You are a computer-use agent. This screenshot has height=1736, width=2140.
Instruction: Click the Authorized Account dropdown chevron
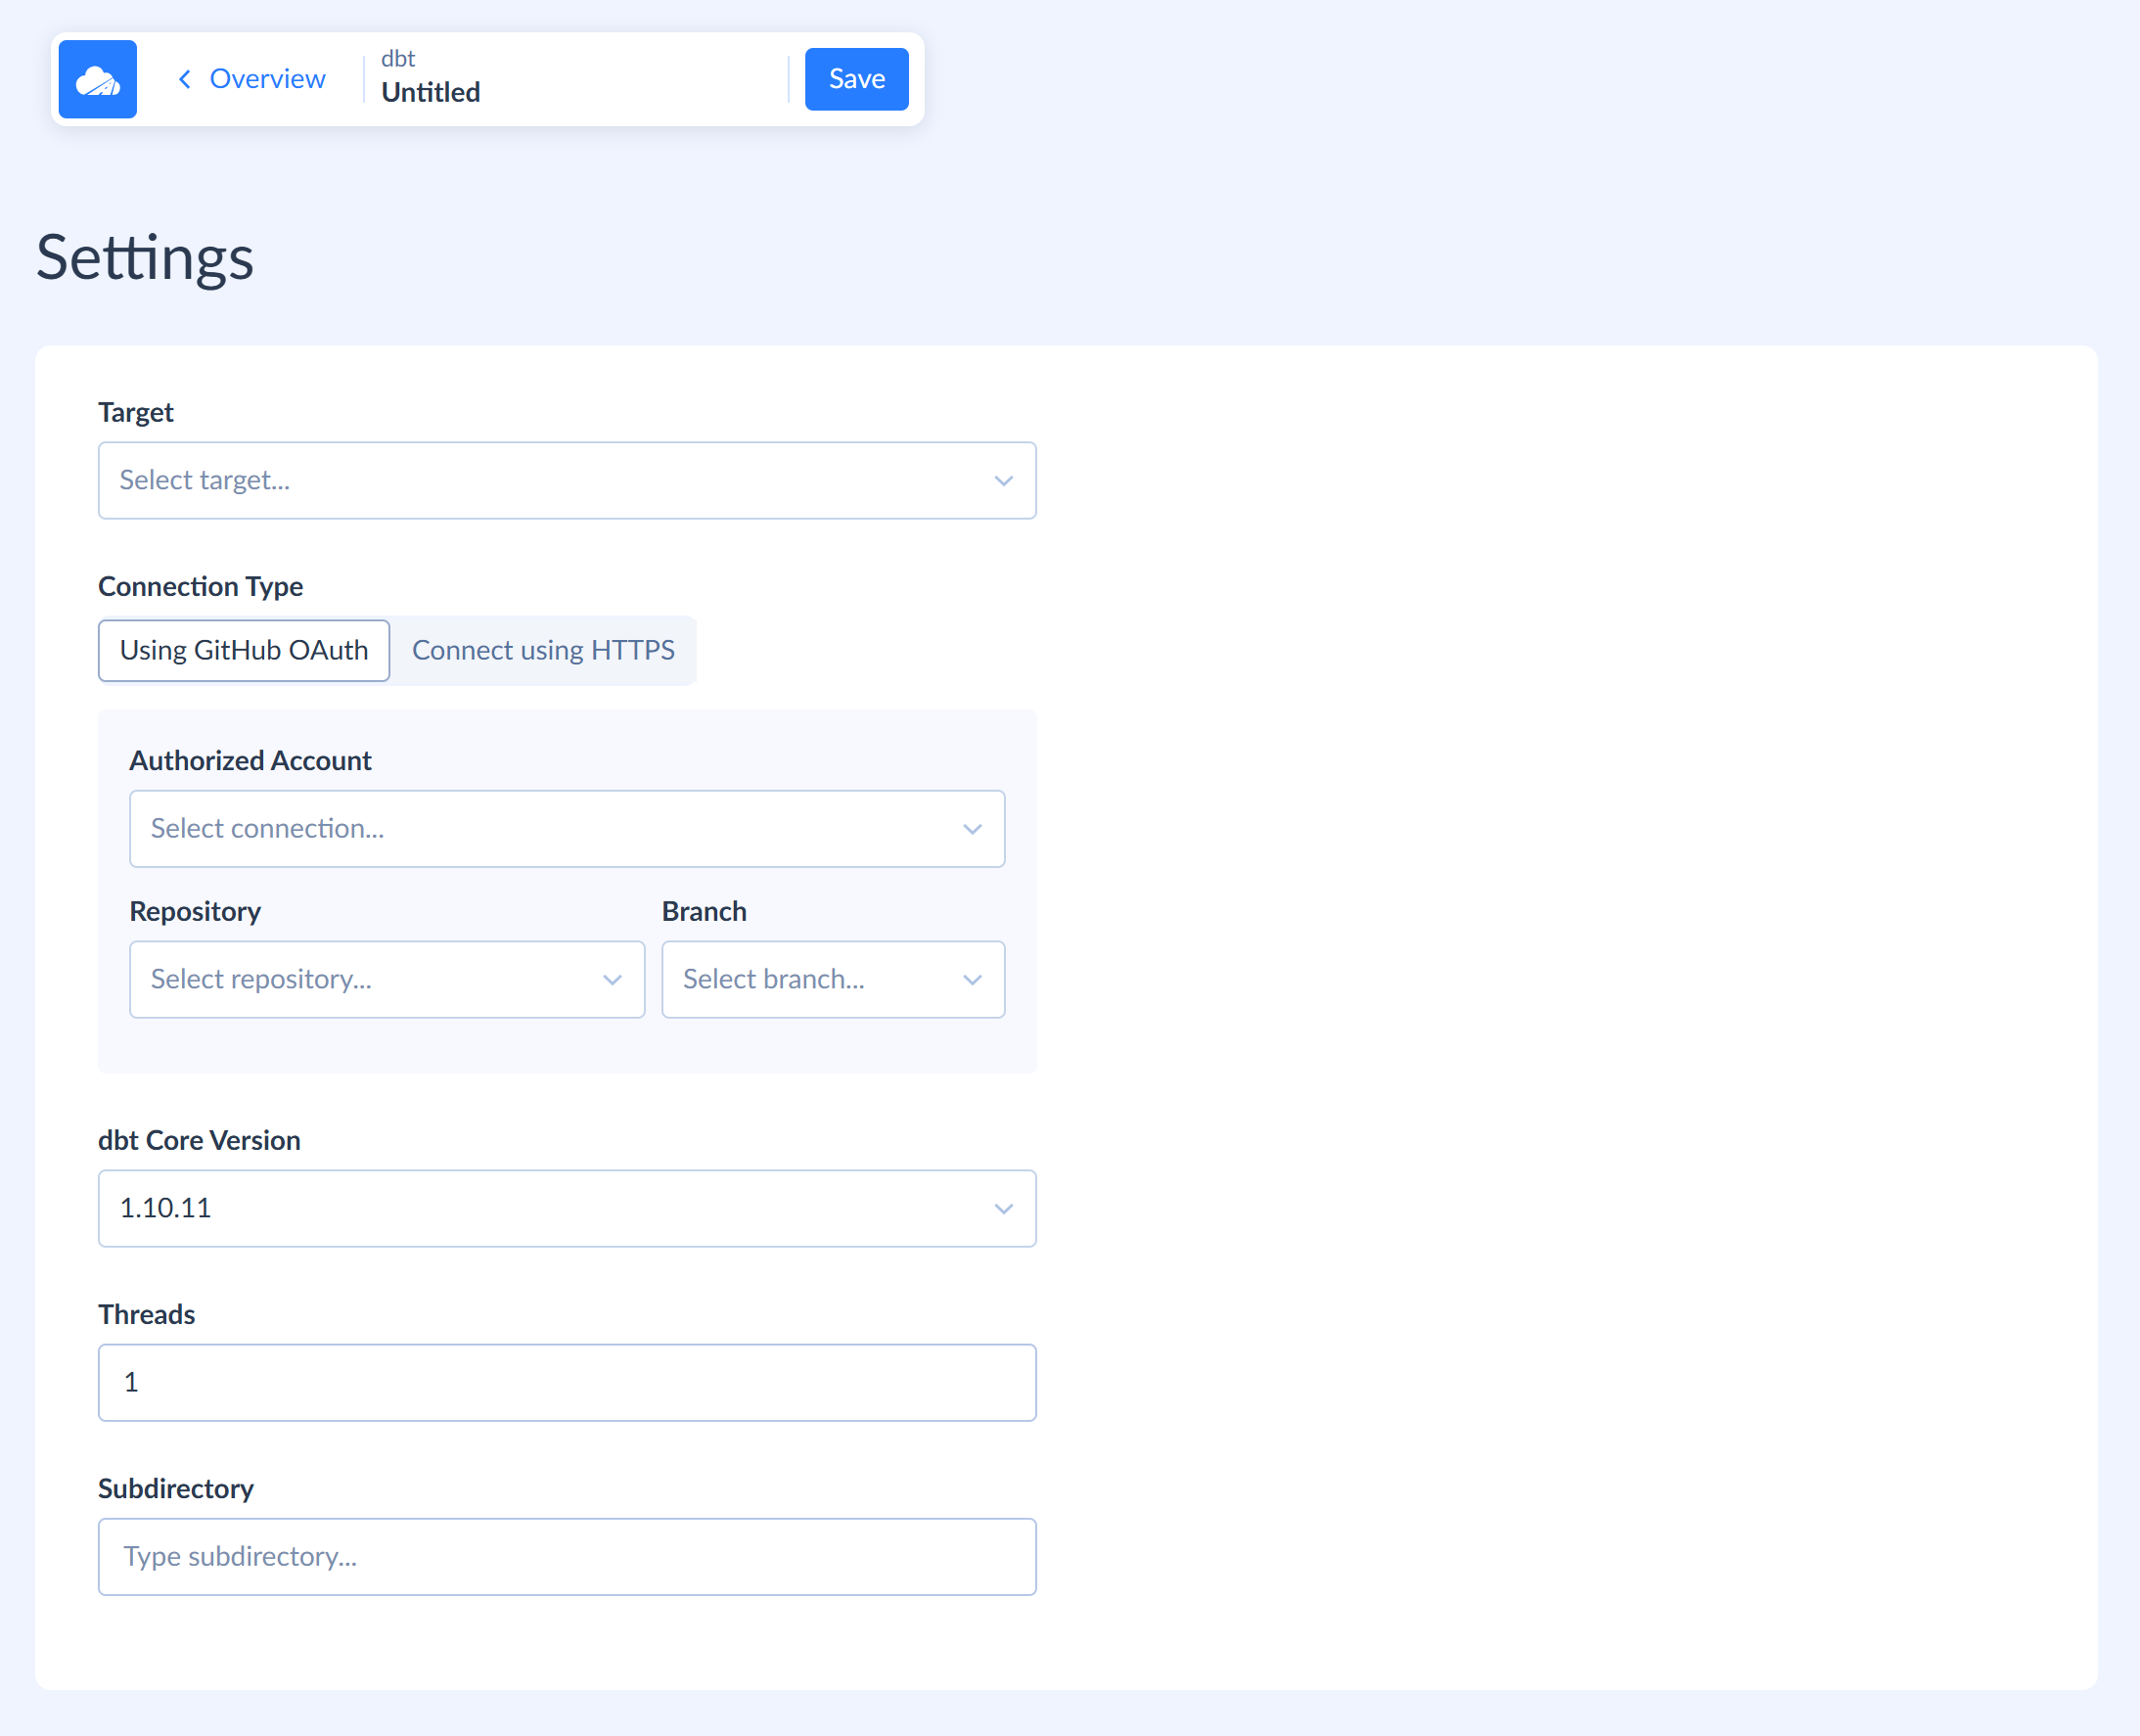(971, 828)
